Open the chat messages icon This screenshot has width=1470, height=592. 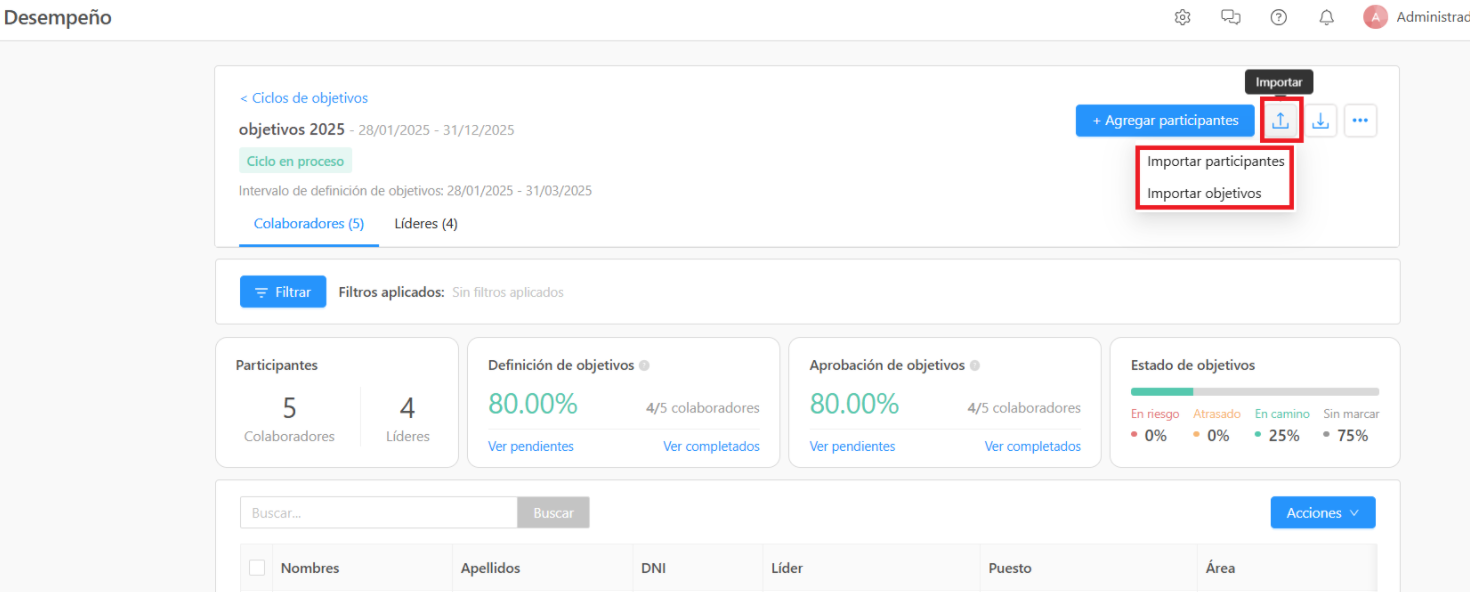(1230, 17)
